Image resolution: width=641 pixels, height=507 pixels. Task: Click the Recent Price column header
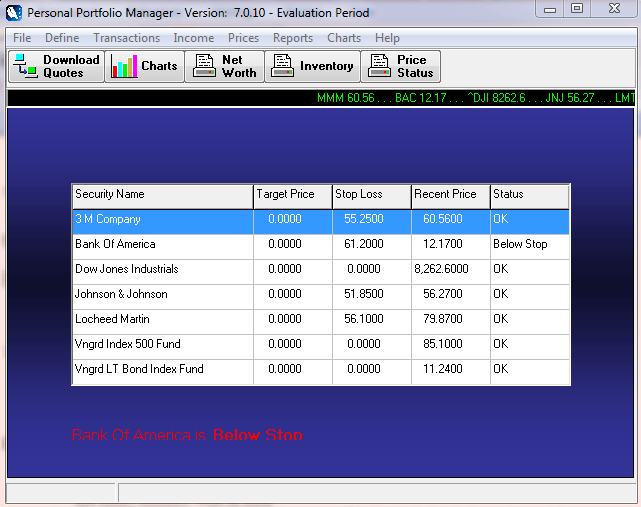tap(450, 194)
